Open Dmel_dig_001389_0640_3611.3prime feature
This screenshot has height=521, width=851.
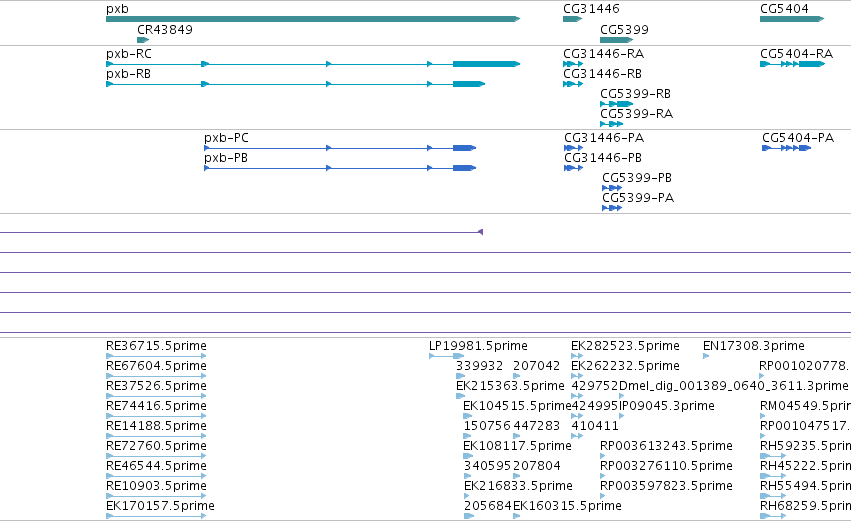(x=734, y=386)
